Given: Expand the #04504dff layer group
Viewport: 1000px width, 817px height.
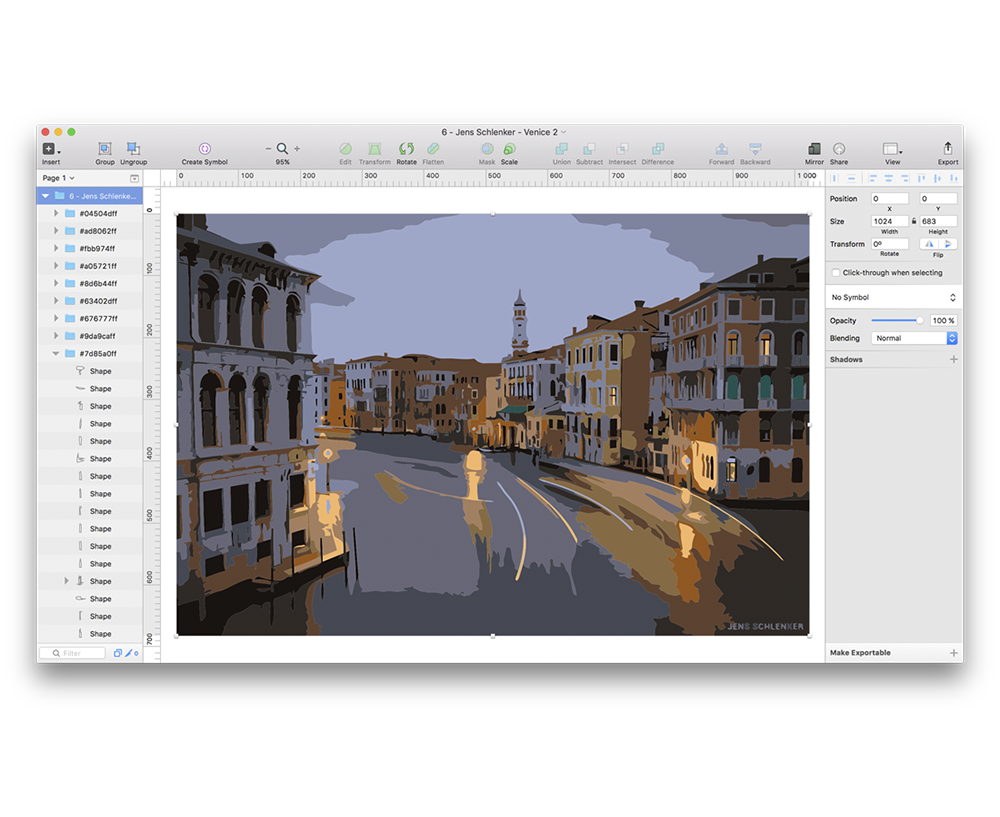Looking at the screenshot, I should pyautogui.click(x=55, y=213).
